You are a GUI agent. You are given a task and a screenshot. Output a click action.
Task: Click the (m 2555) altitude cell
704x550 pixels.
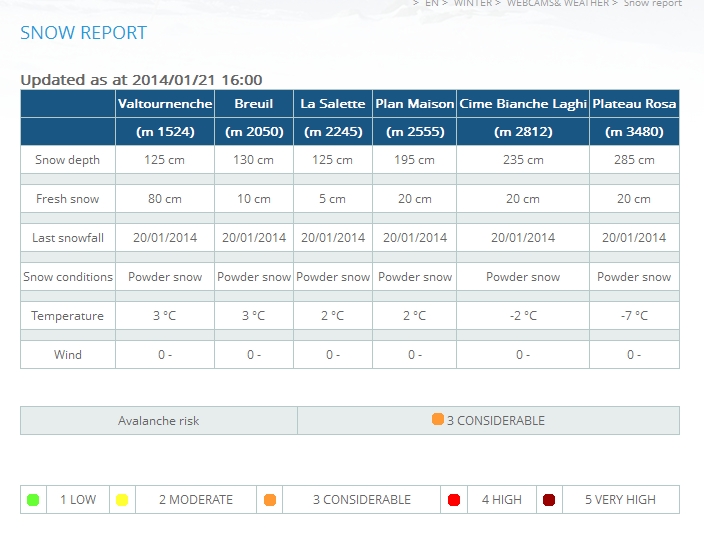pos(414,132)
